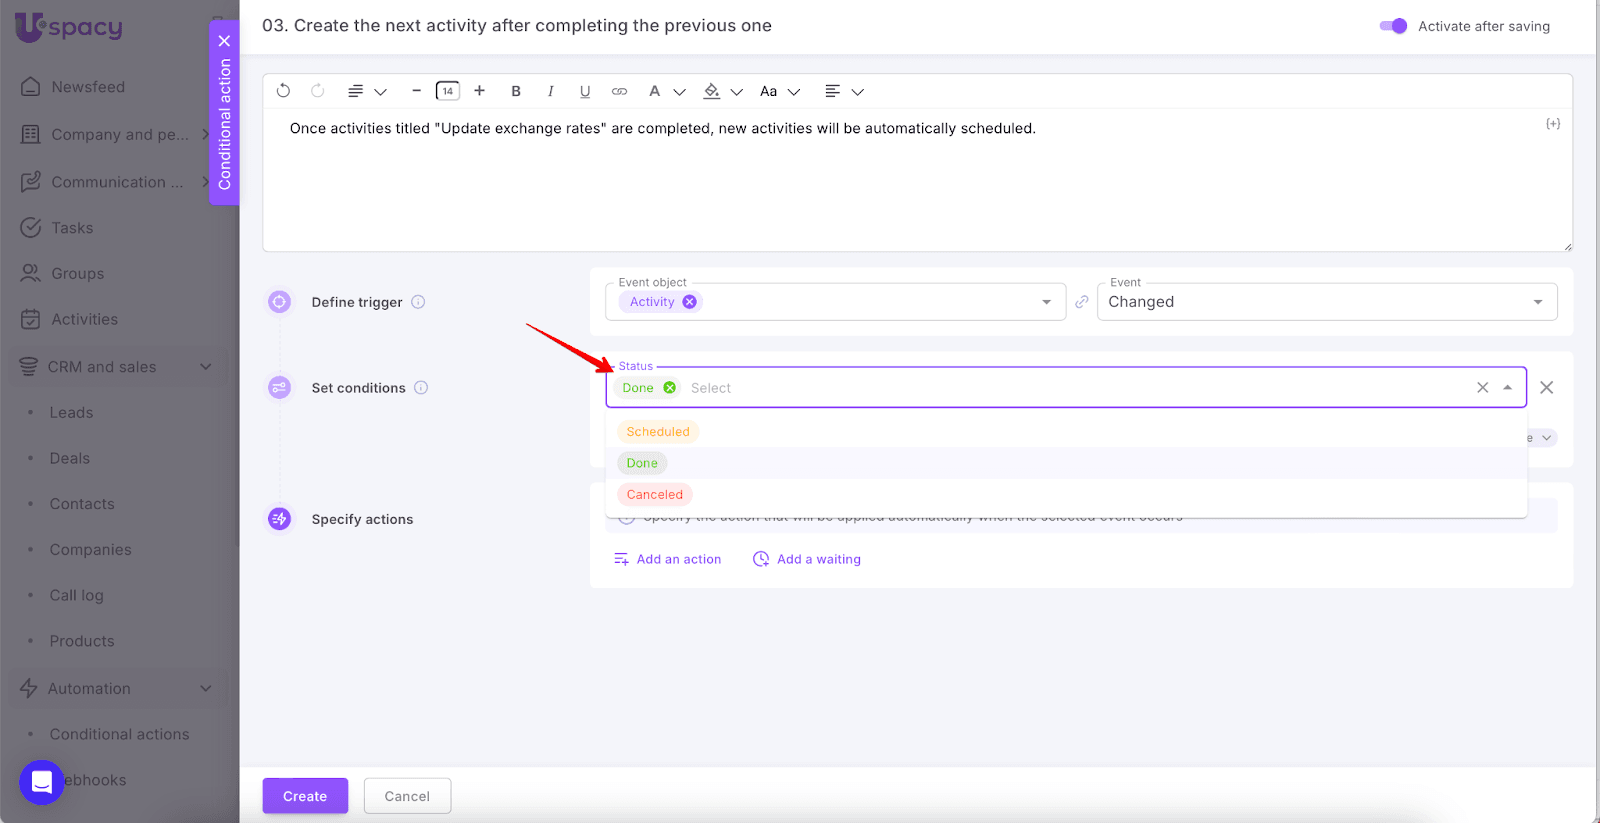
Task: Open the chat support bubble
Action: (42, 782)
